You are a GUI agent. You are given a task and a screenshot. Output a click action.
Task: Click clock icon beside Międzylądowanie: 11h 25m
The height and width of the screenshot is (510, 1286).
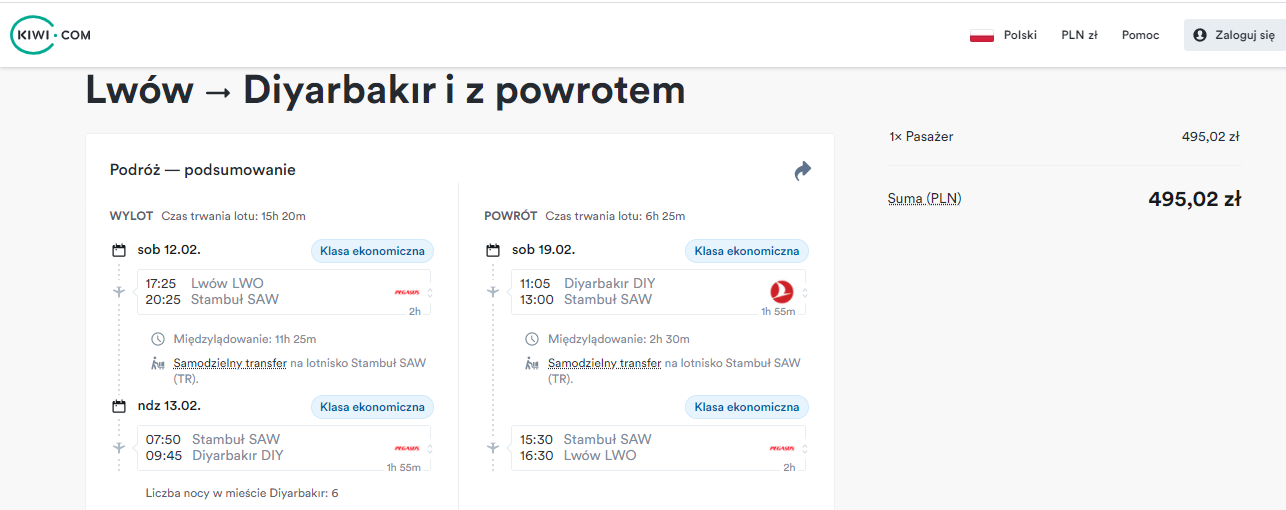coord(157,339)
